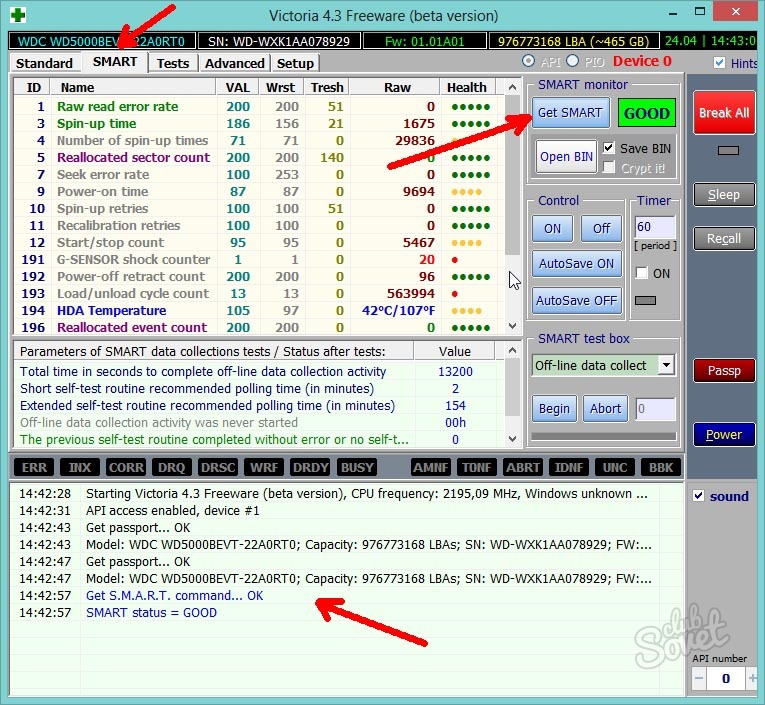
Task: Click the BUSY status indicator
Action: (x=357, y=467)
